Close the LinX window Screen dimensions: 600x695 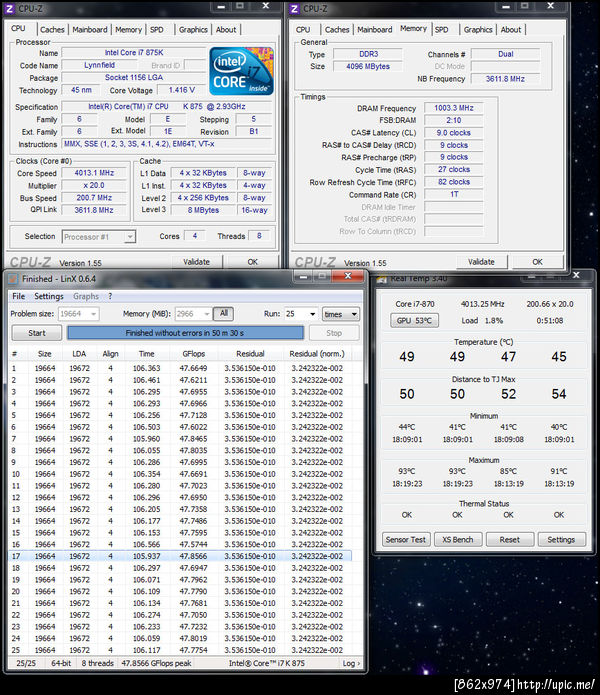(348, 276)
